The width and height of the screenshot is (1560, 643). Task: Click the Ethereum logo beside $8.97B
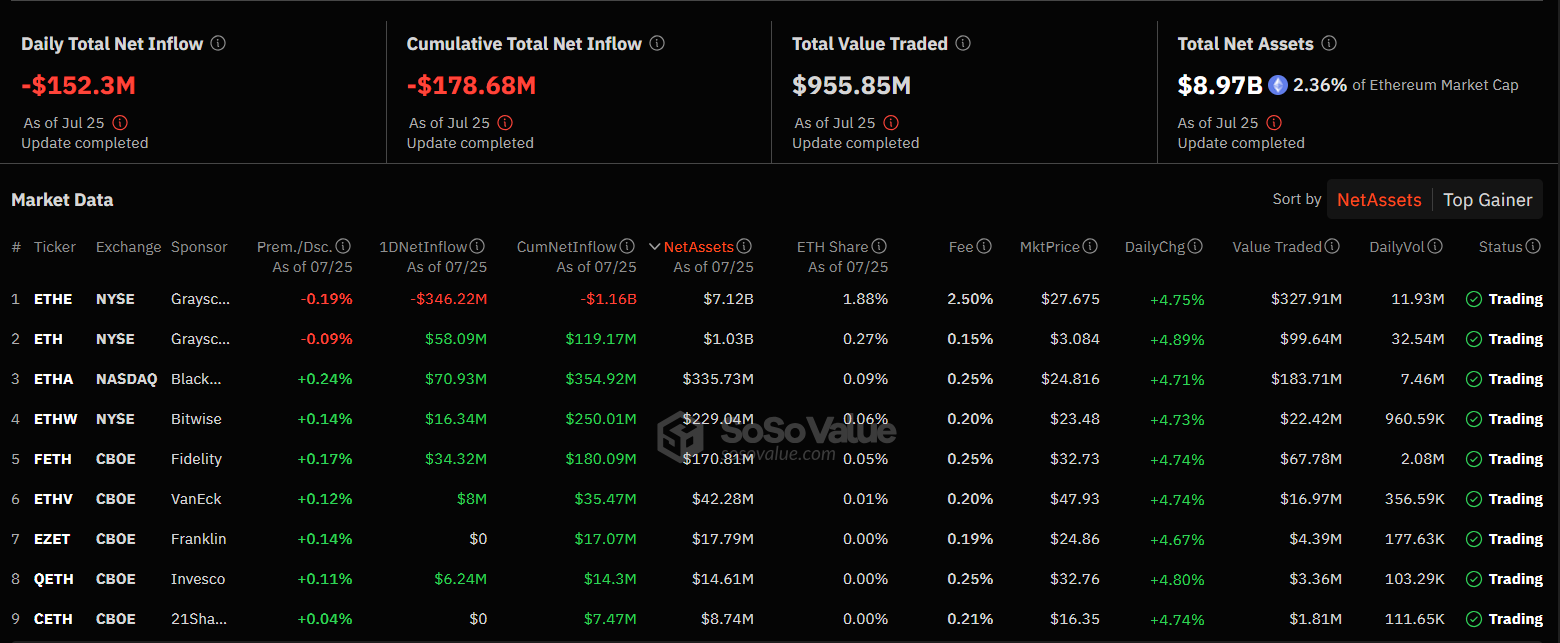point(1278,85)
